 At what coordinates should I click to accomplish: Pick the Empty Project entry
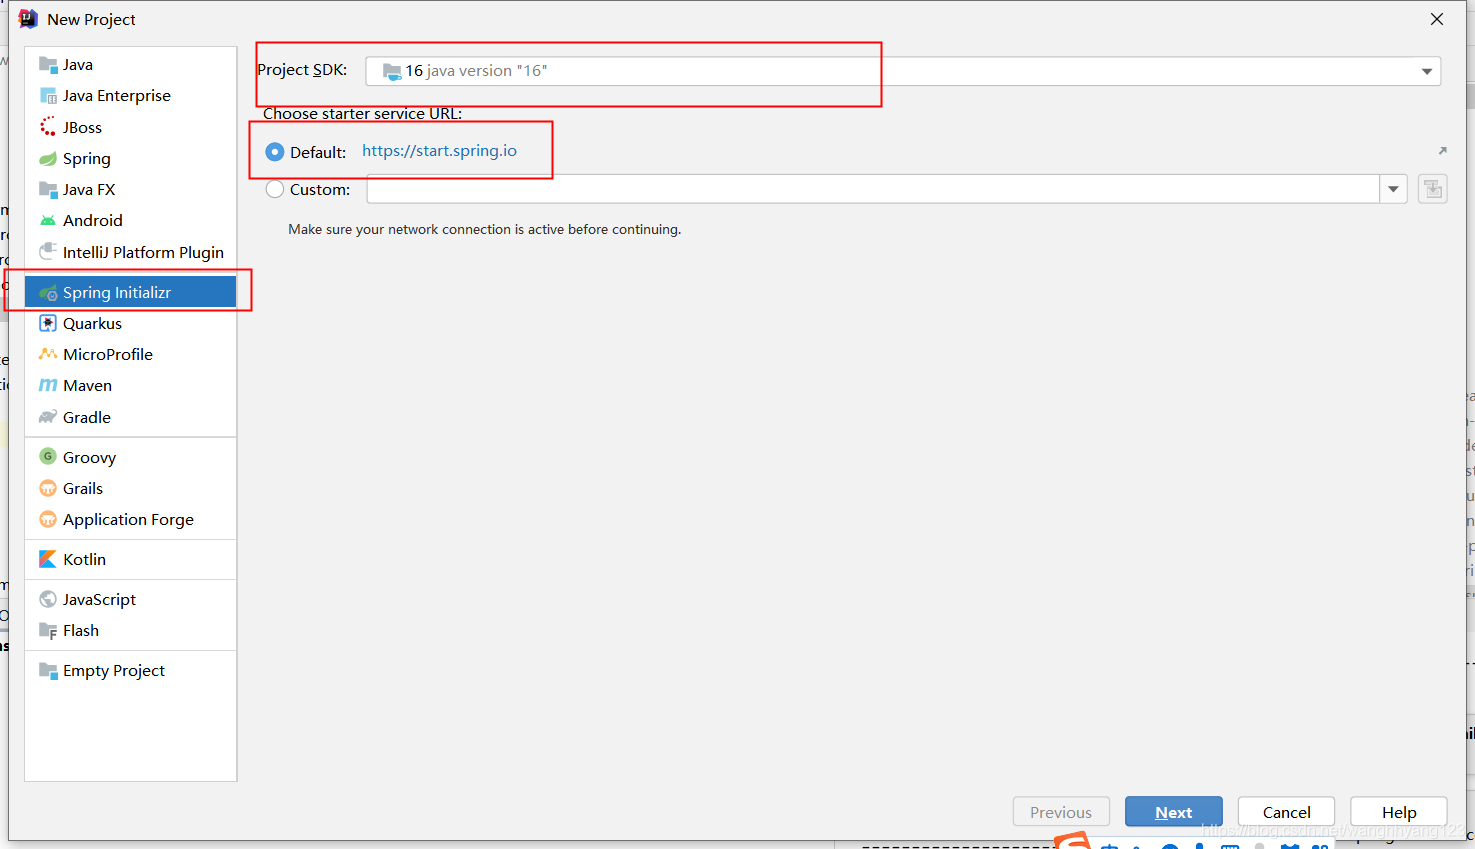click(x=131, y=671)
